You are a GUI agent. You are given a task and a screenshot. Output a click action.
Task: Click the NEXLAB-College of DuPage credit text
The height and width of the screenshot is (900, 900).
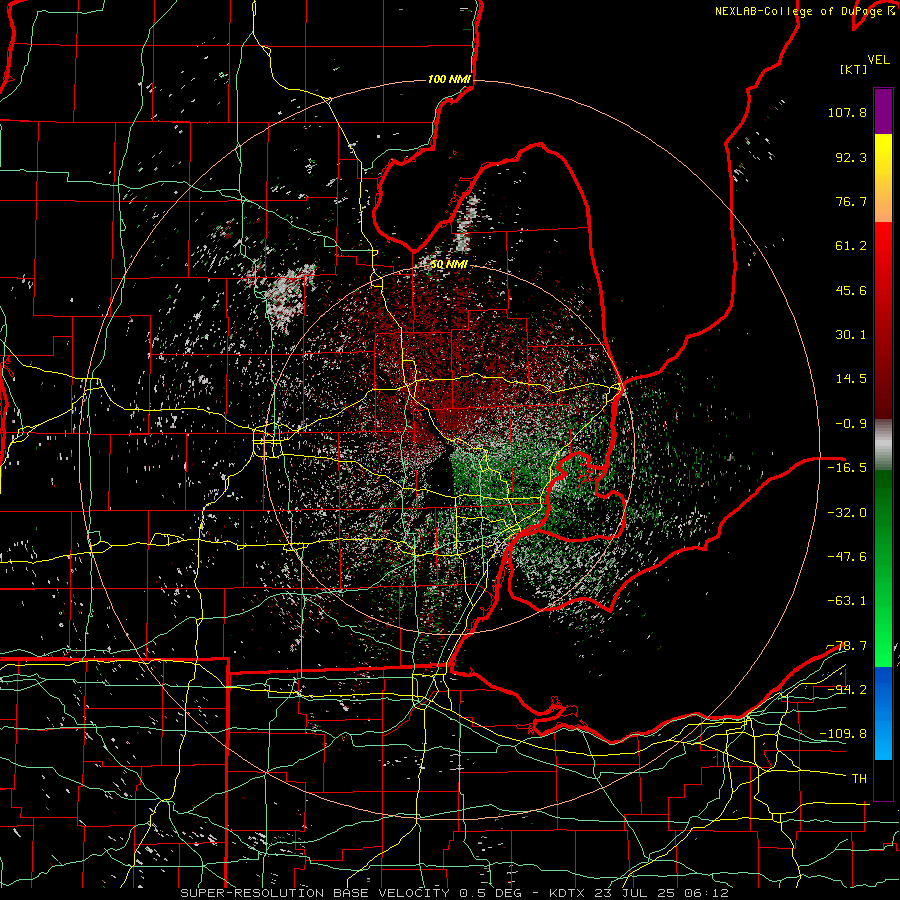[x=804, y=11]
